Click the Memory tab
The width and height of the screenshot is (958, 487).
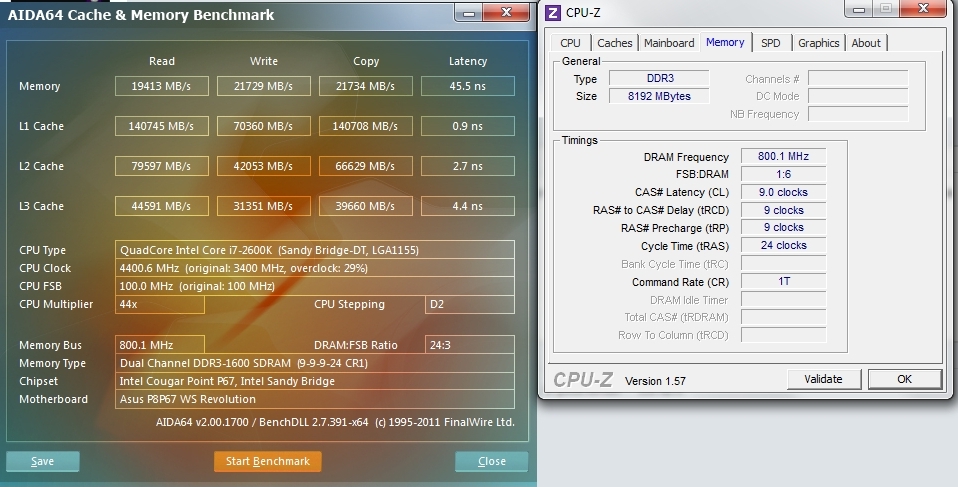[x=725, y=42]
